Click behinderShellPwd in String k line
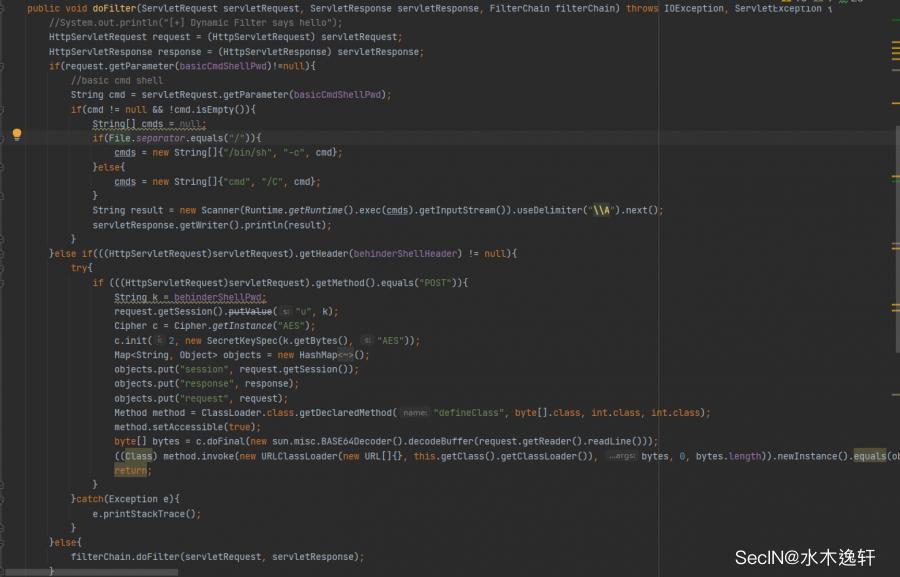Screen dimensions: 900x577 click(218, 297)
